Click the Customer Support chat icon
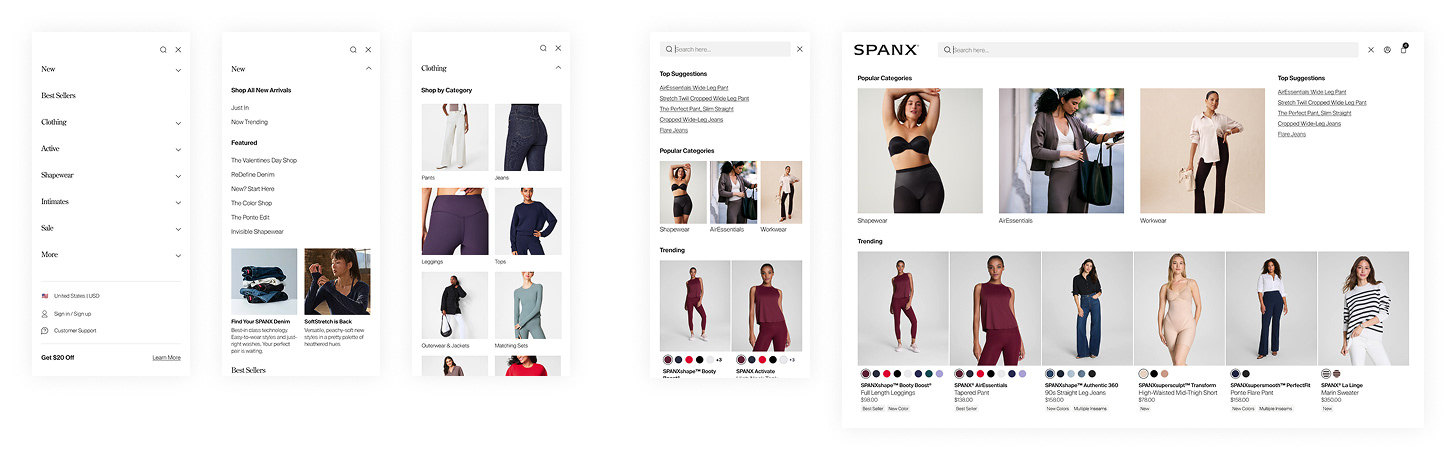 [45, 330]
